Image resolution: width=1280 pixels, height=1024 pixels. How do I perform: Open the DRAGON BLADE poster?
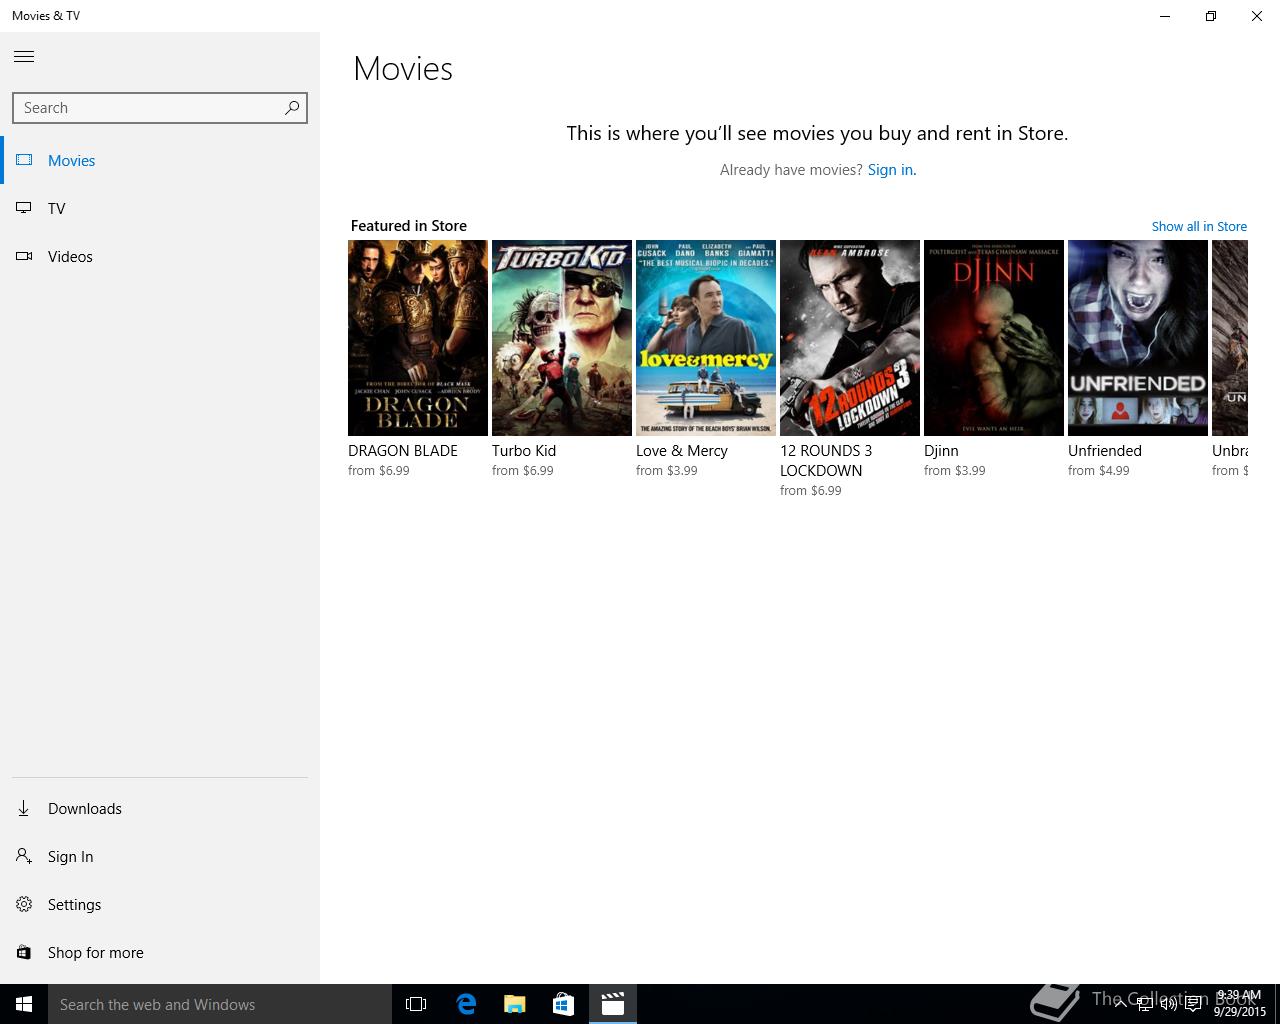click(x=418, y=338)
